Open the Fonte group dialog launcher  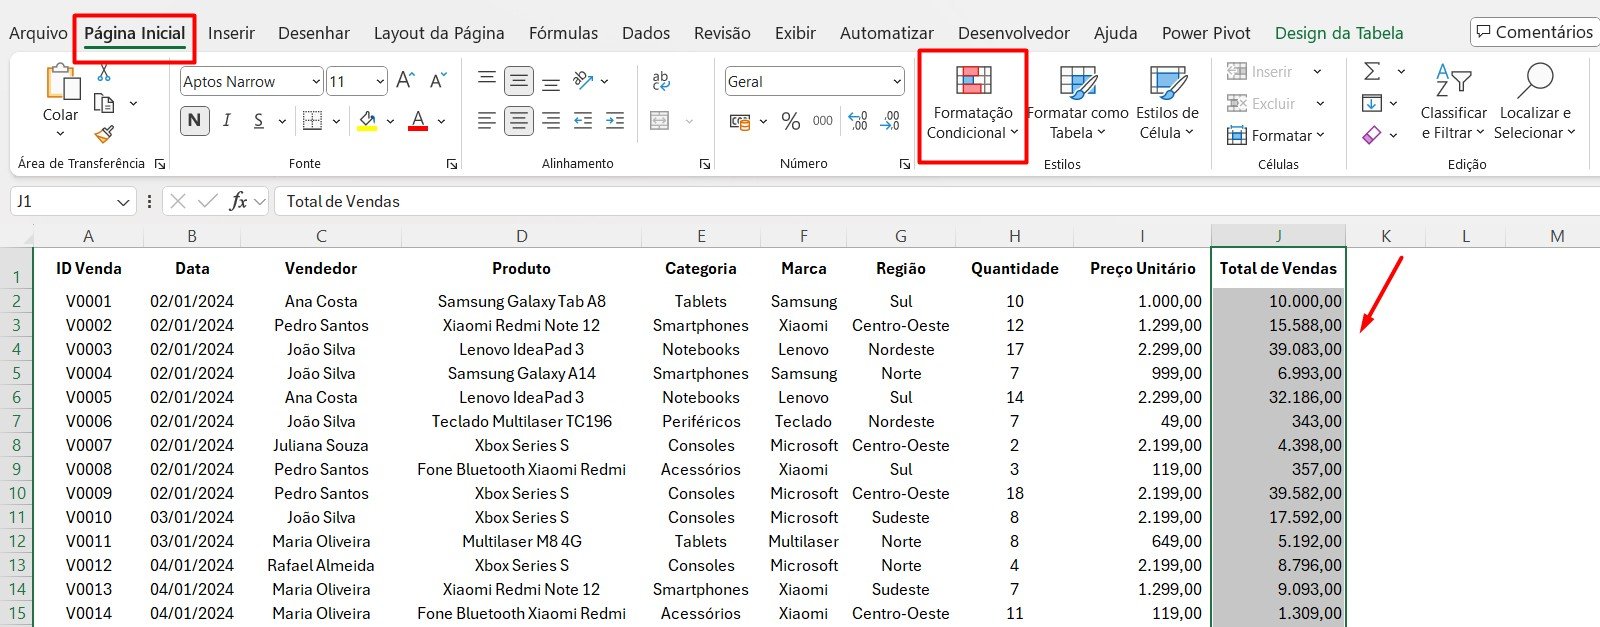click(451, 164)
